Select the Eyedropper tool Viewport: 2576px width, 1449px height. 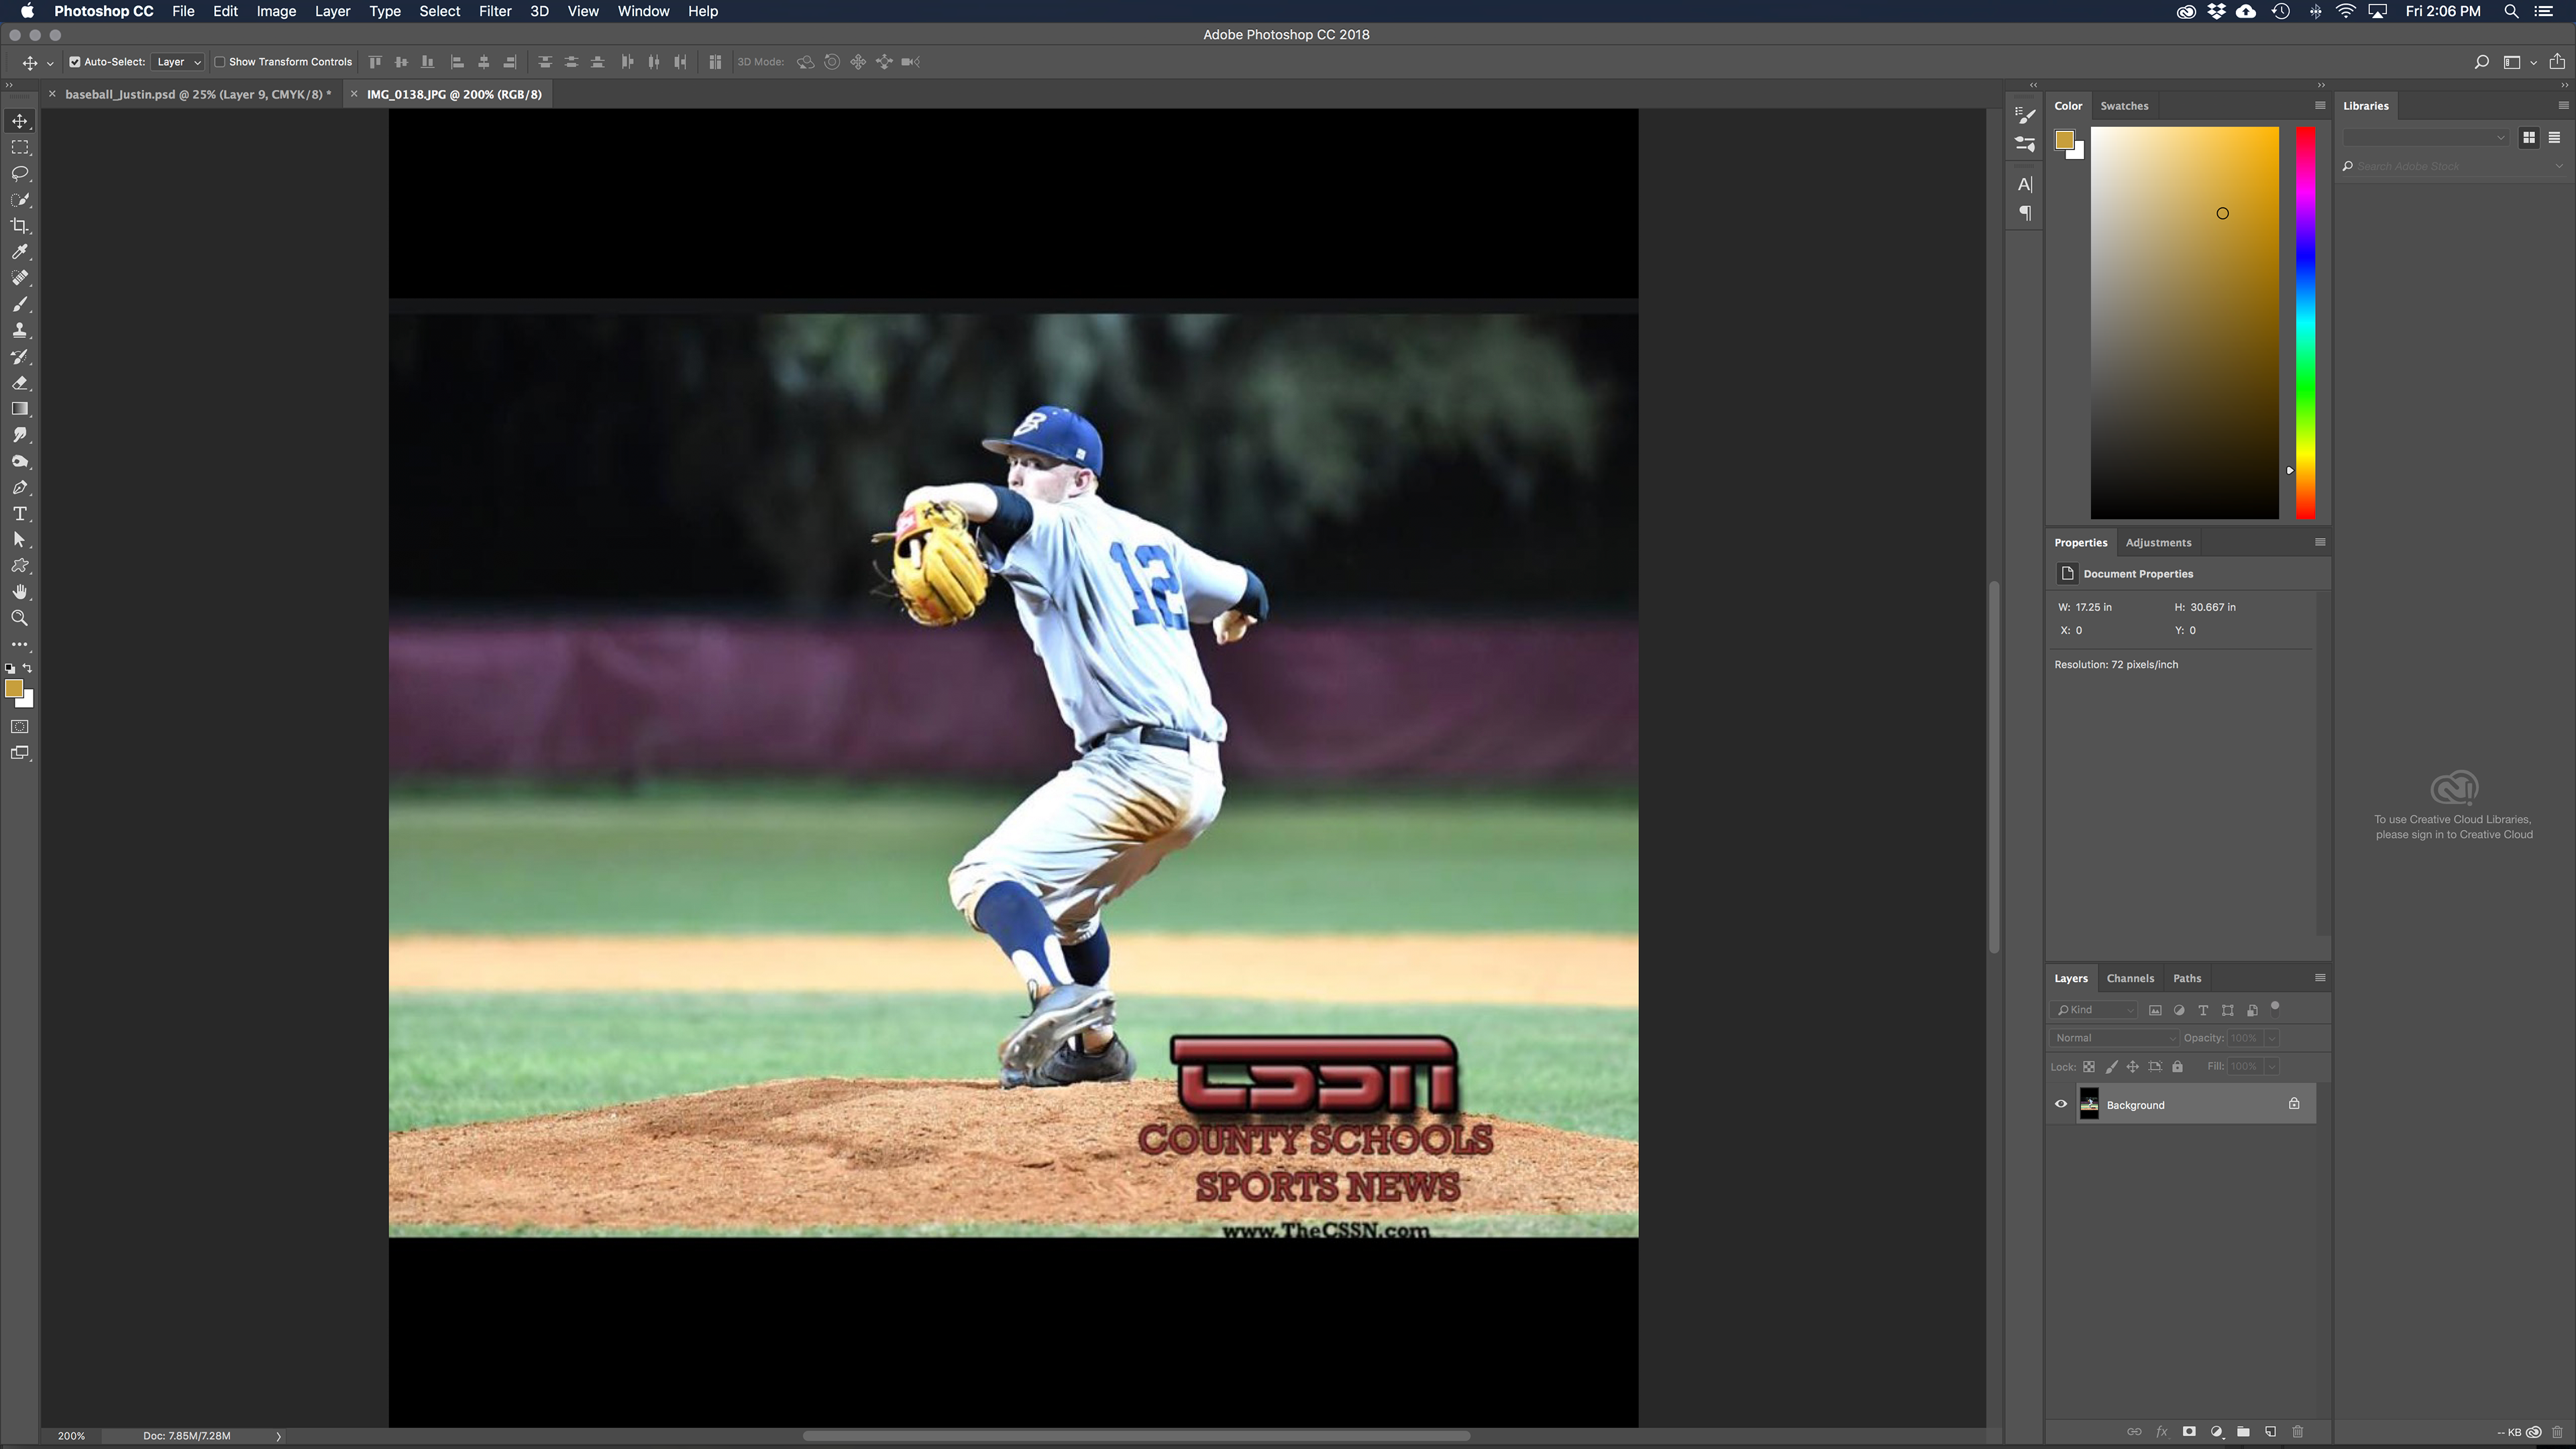click(x=19, y=252)
